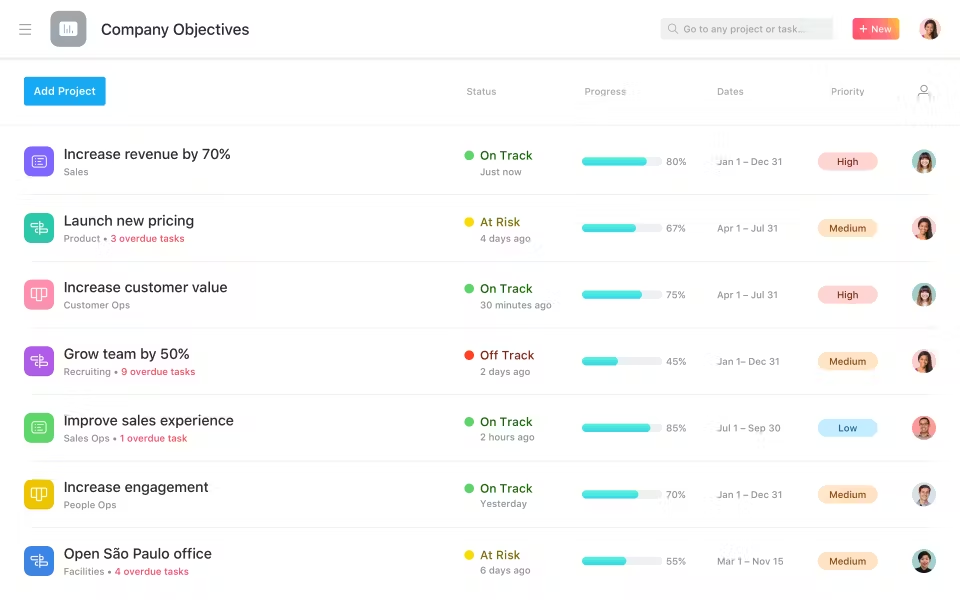Screen dimensions: 960x600
Task: Click the owner column person icon
Action: coord(923,92)
